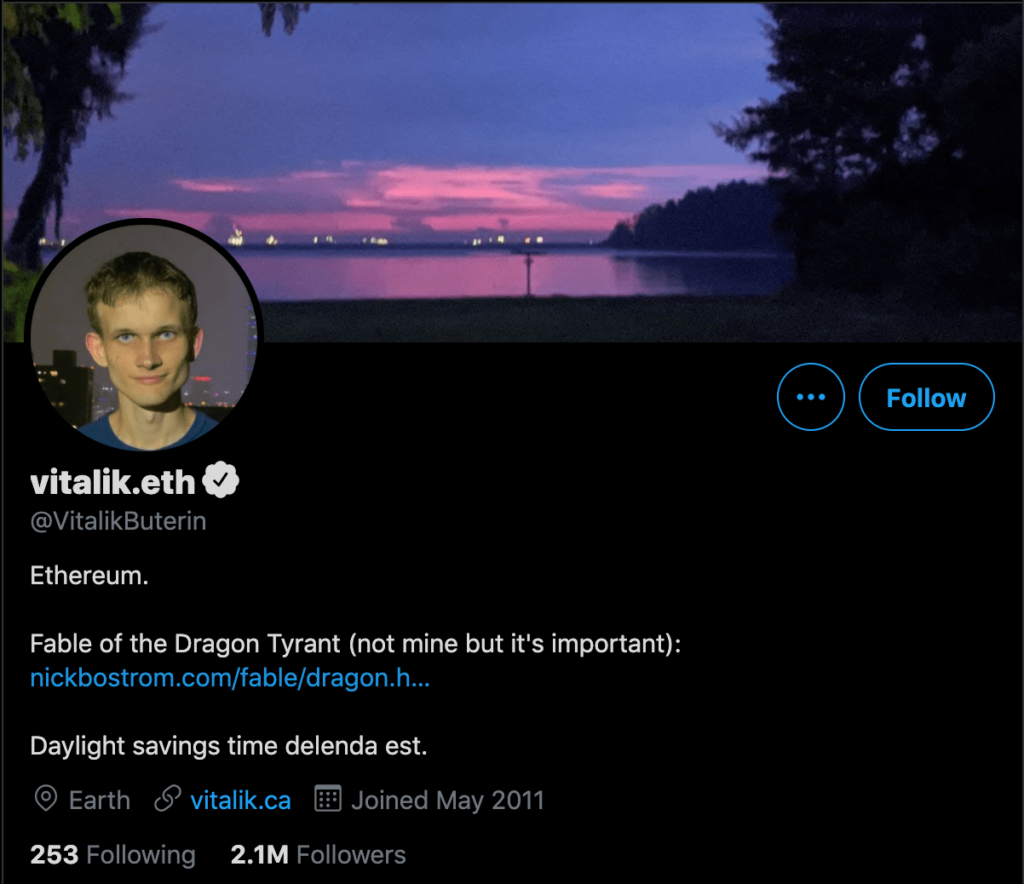Click the location pin icon
The height and width of the screenshot is (884, 1024).
[x=45, y=800]
